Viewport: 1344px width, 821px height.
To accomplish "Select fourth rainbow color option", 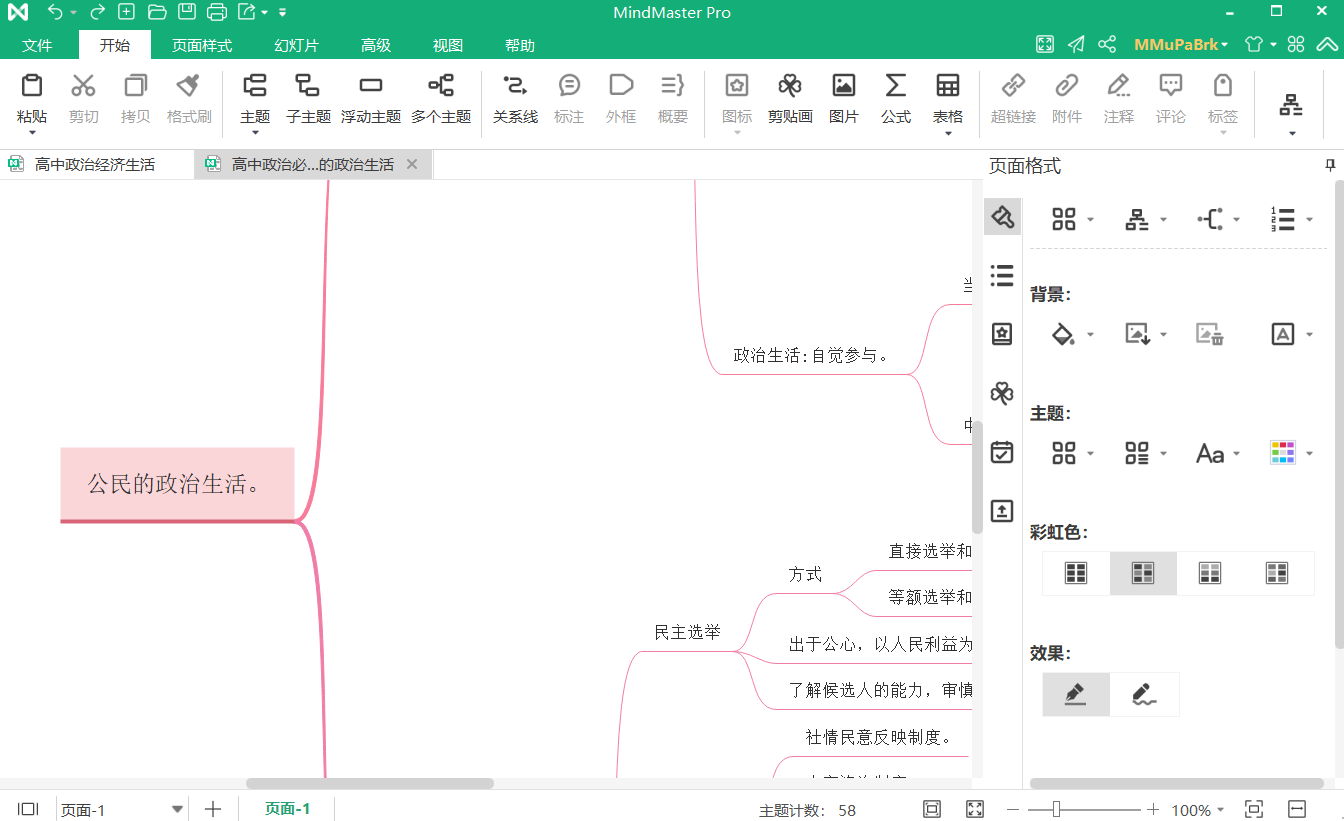I will [x=1277, y=573].
